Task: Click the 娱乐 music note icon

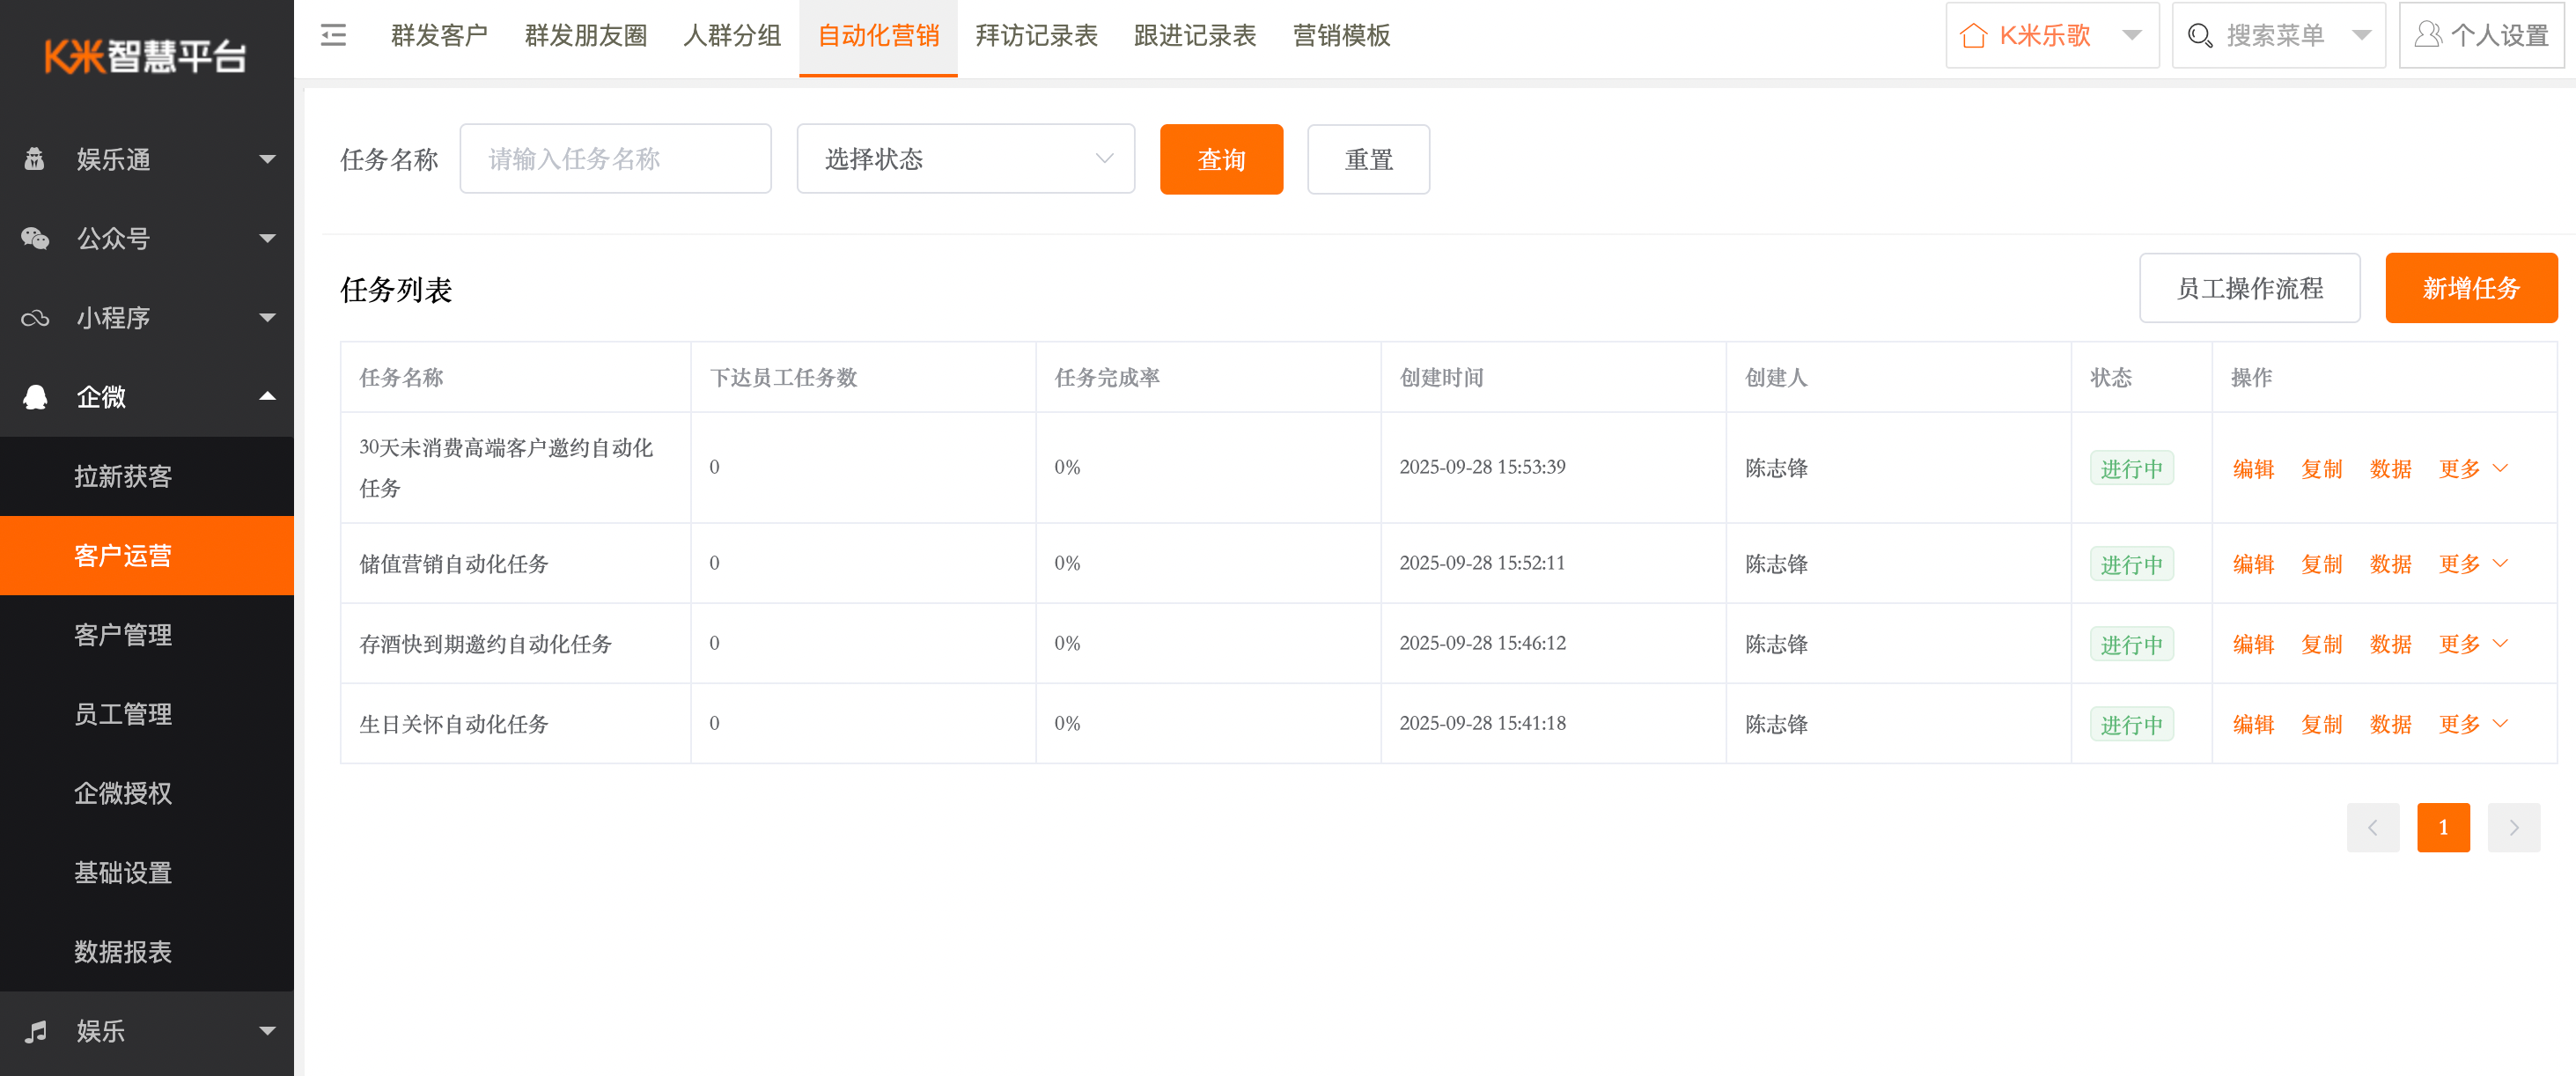Action: pos(35,1031)
